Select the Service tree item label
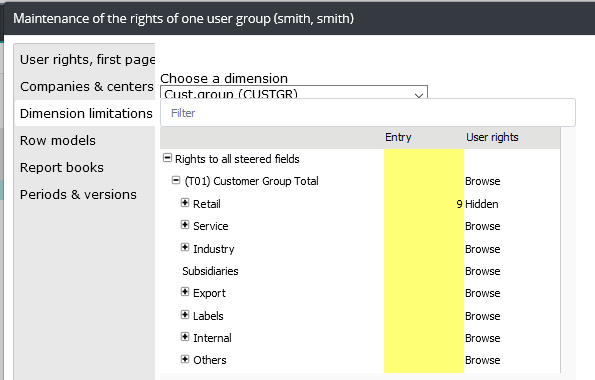Screen dimensions: 595x380 point(211,226)
